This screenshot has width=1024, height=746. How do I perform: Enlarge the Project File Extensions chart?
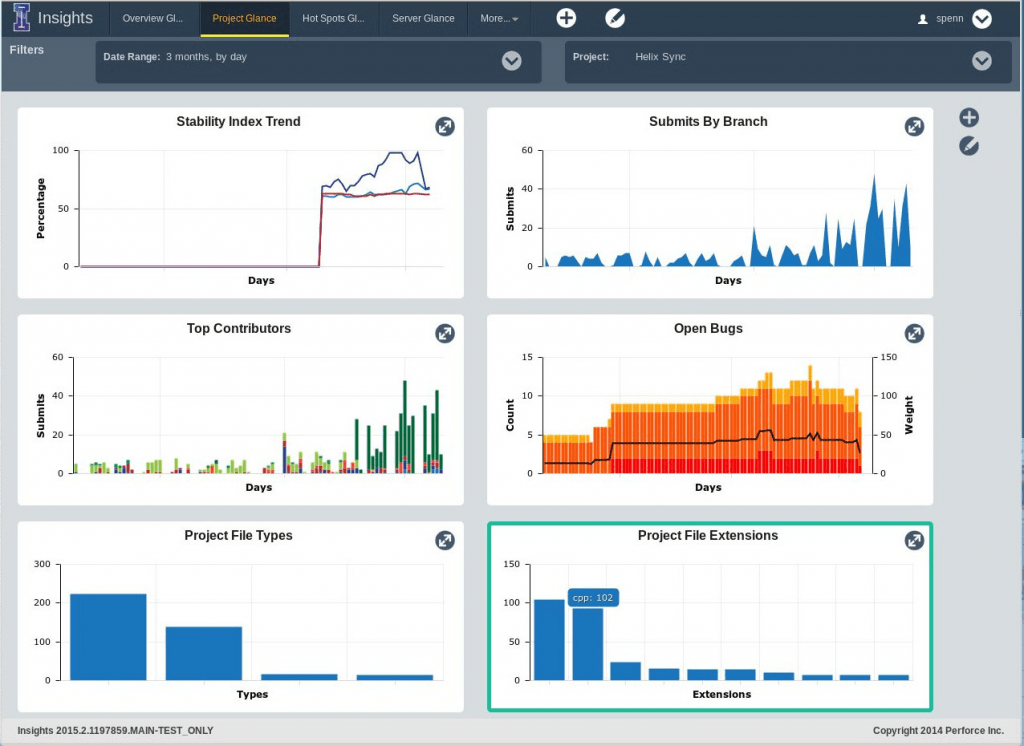click(914, 540)
